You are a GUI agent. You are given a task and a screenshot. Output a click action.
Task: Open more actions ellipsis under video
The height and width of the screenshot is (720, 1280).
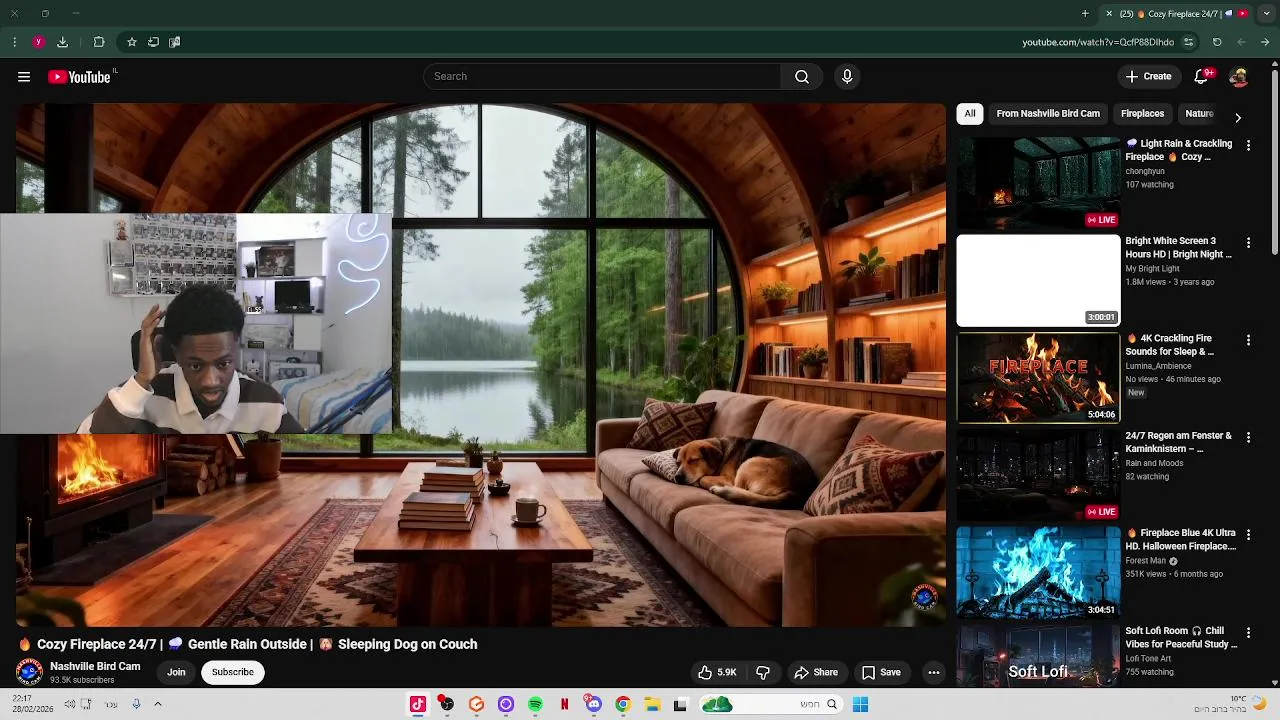(x=933, y=673)
